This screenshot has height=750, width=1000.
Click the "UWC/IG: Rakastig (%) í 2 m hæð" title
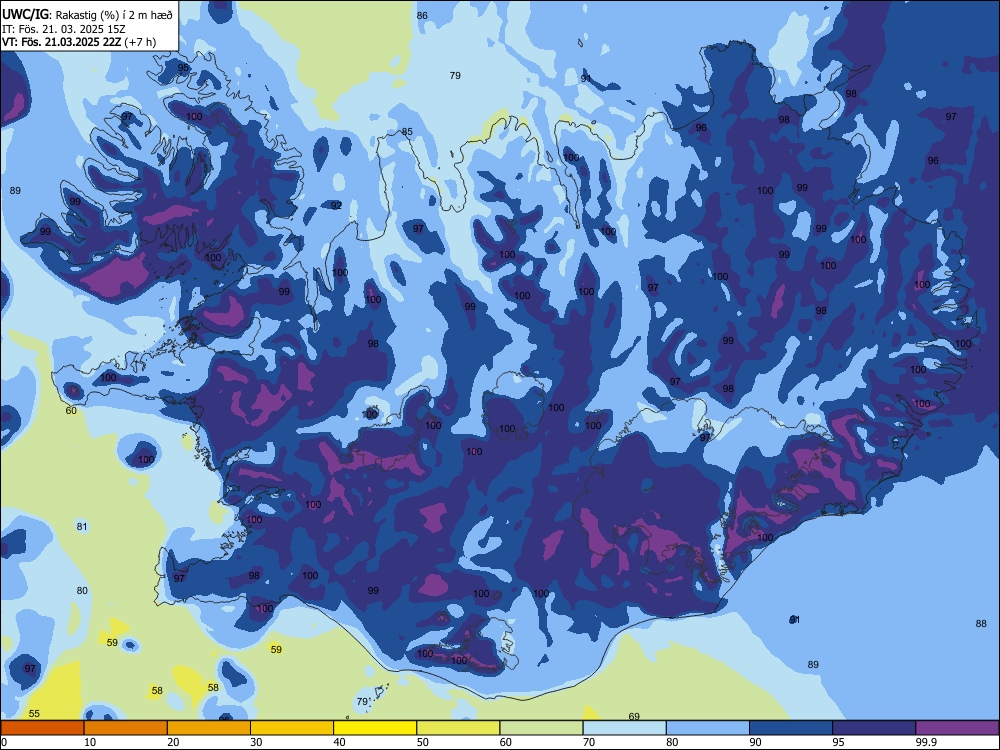(x=87, y=14)
